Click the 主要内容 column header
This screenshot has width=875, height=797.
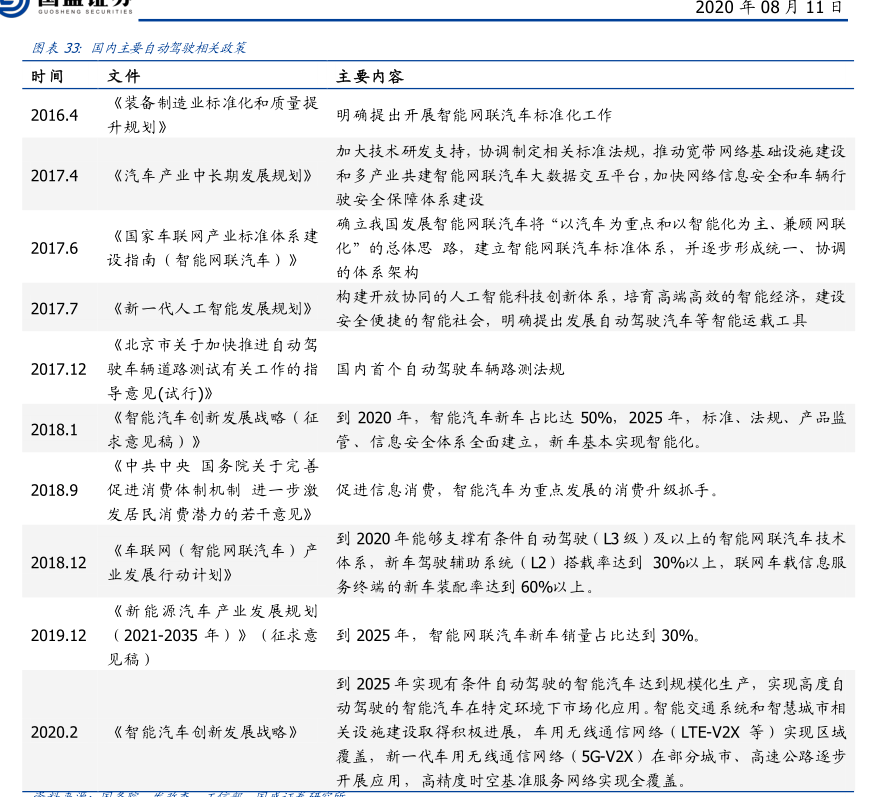(x=370, y=76)
